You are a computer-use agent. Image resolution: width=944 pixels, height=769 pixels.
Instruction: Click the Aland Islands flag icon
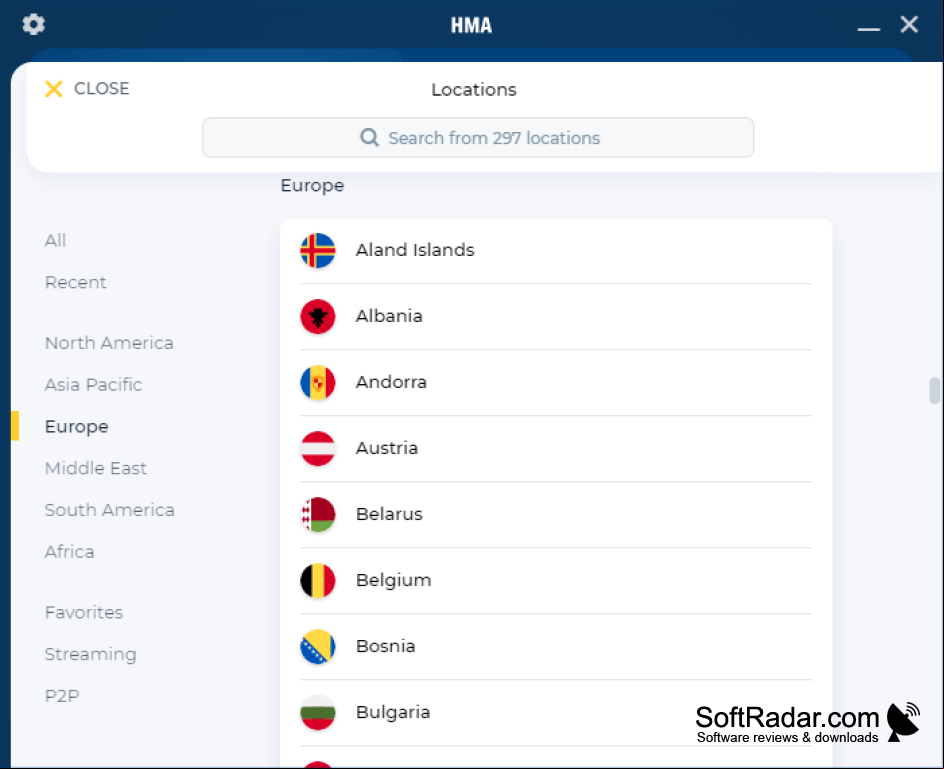[x=318, y=251]
